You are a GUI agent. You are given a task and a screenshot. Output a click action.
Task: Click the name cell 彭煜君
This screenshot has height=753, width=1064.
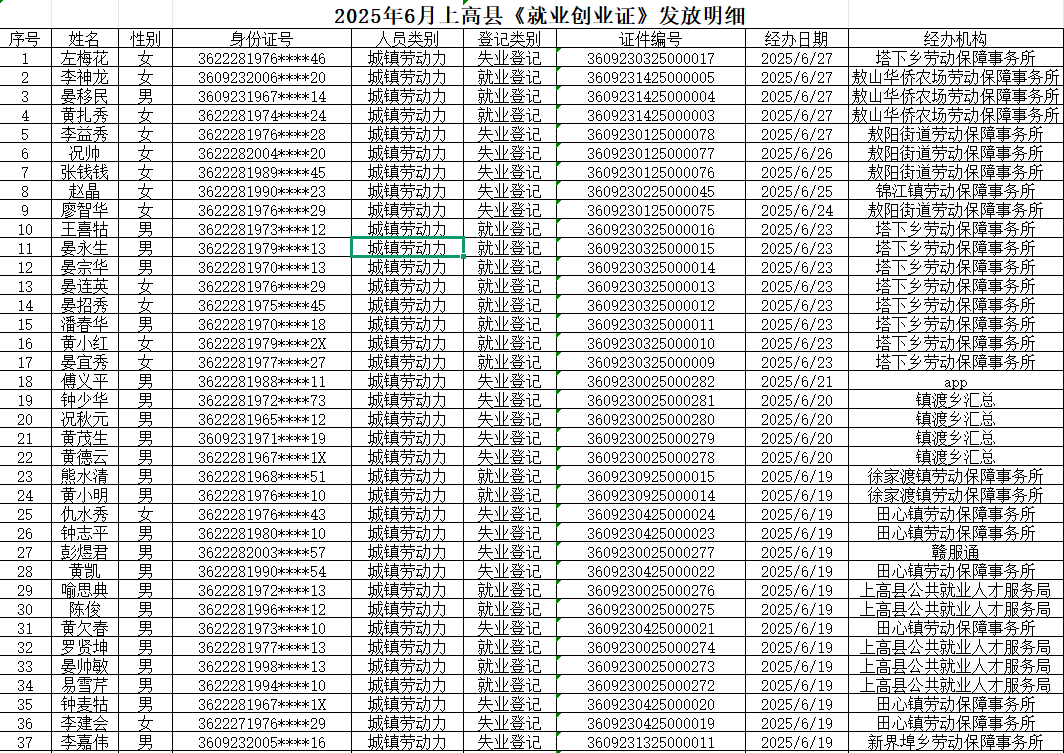coord(85,552)
